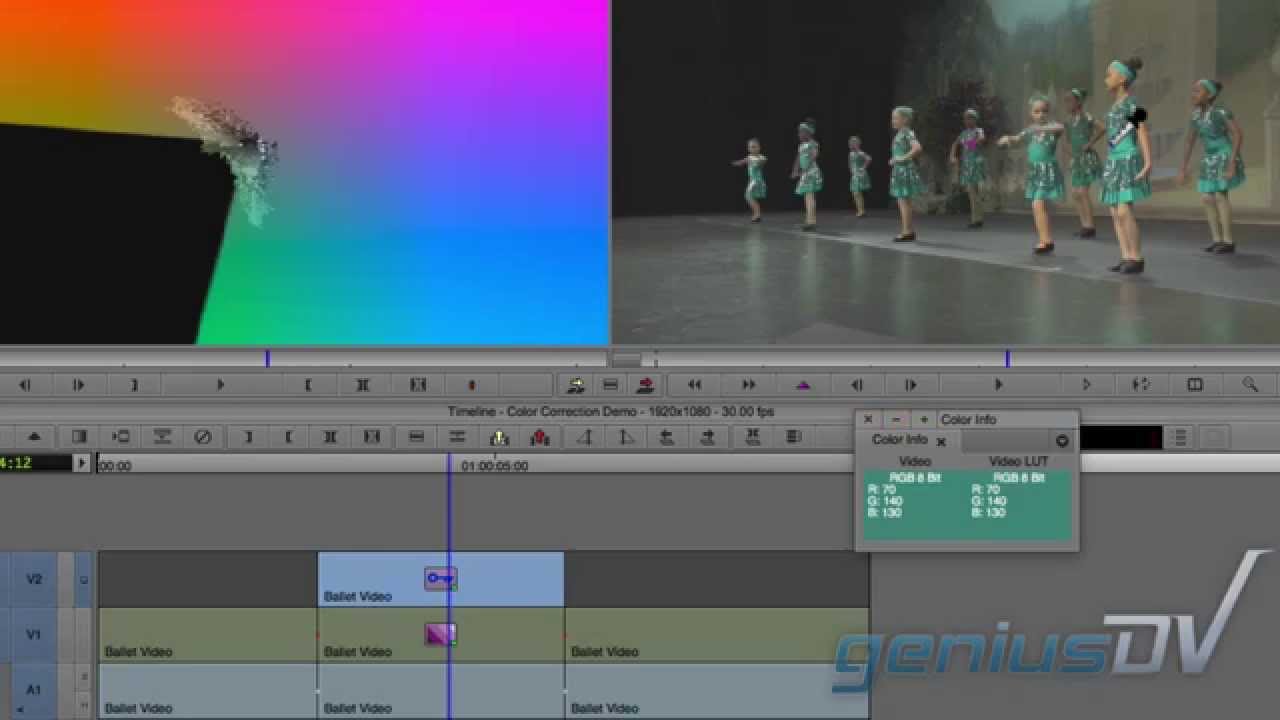Click the 'G: 140' value under Video

[x=884, y=501]
